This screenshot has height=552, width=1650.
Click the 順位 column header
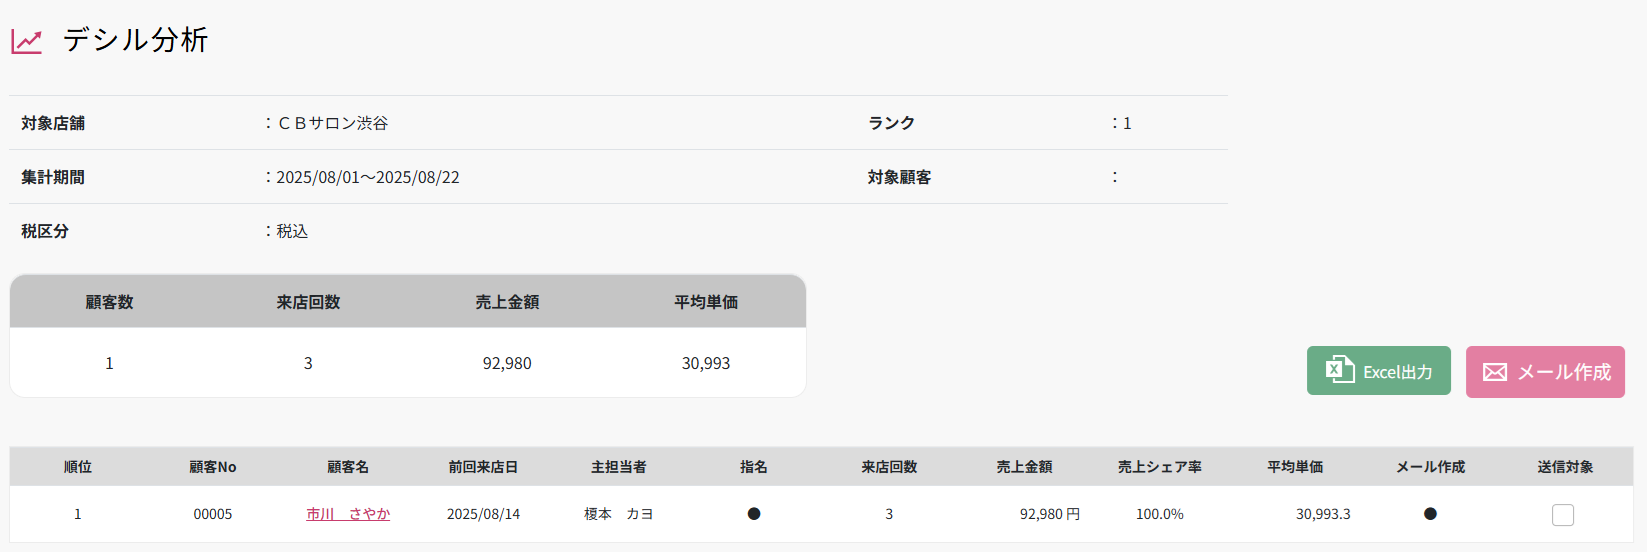[78, 467]
